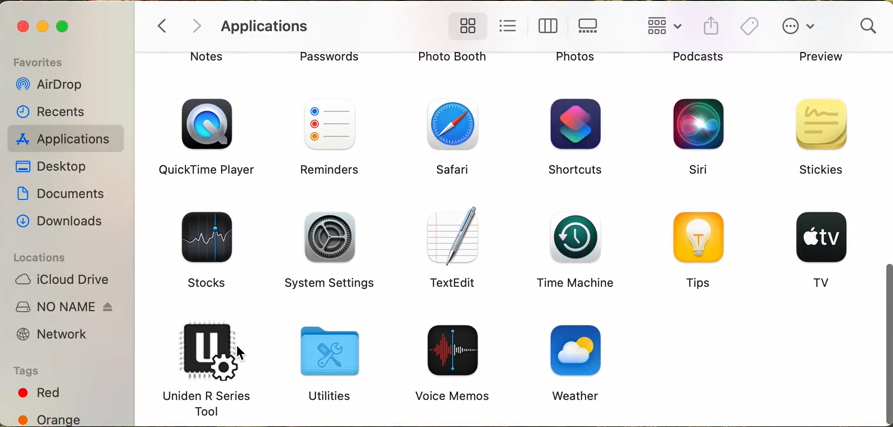893x427 pixels.
Task: Click the Photo Booth app label
Action: [452, 56]
